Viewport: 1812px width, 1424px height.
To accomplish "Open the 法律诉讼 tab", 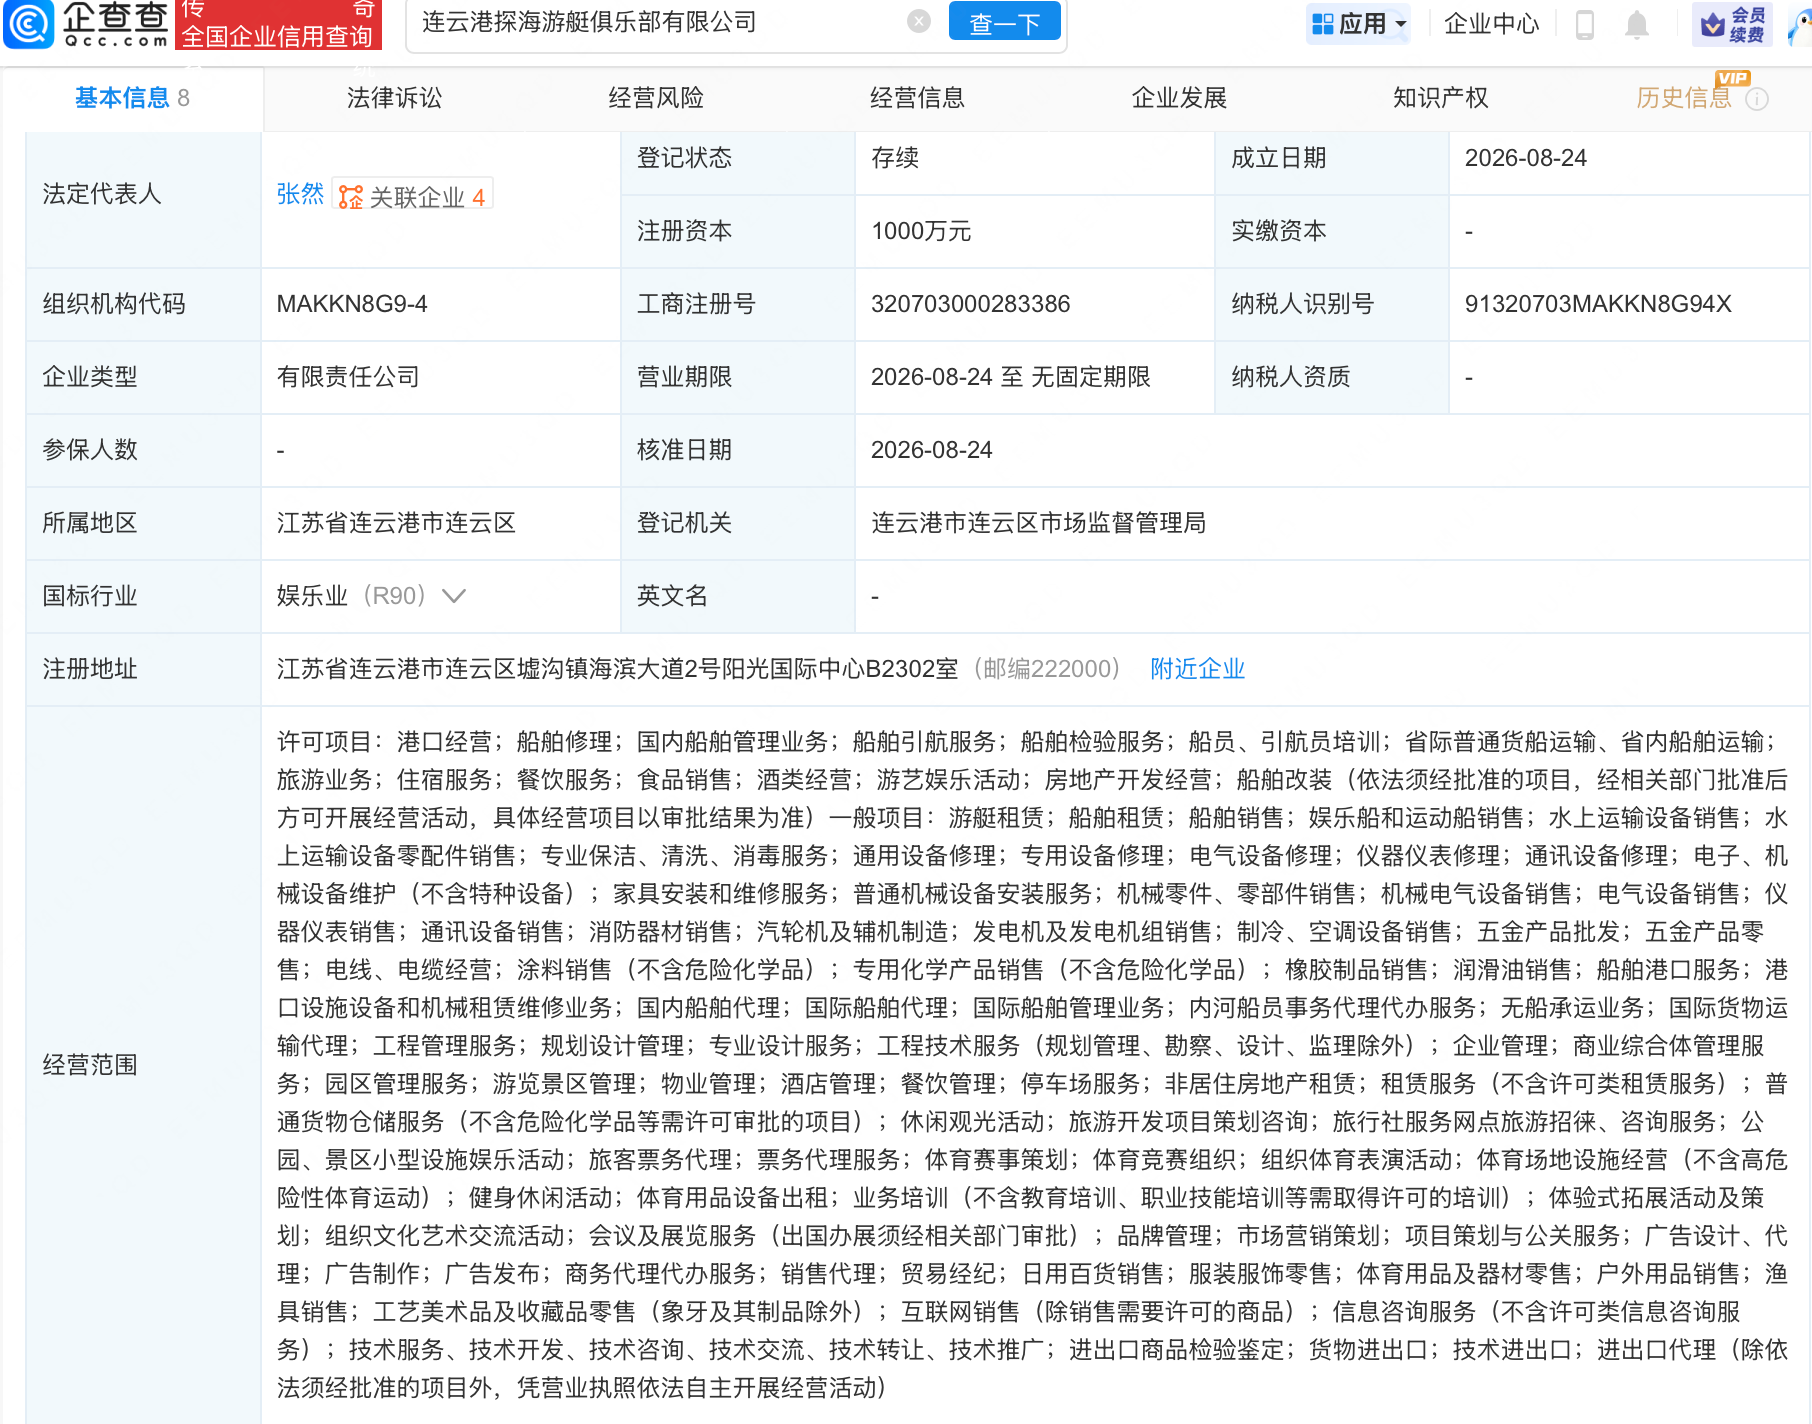I will click(x=394, y=98).
